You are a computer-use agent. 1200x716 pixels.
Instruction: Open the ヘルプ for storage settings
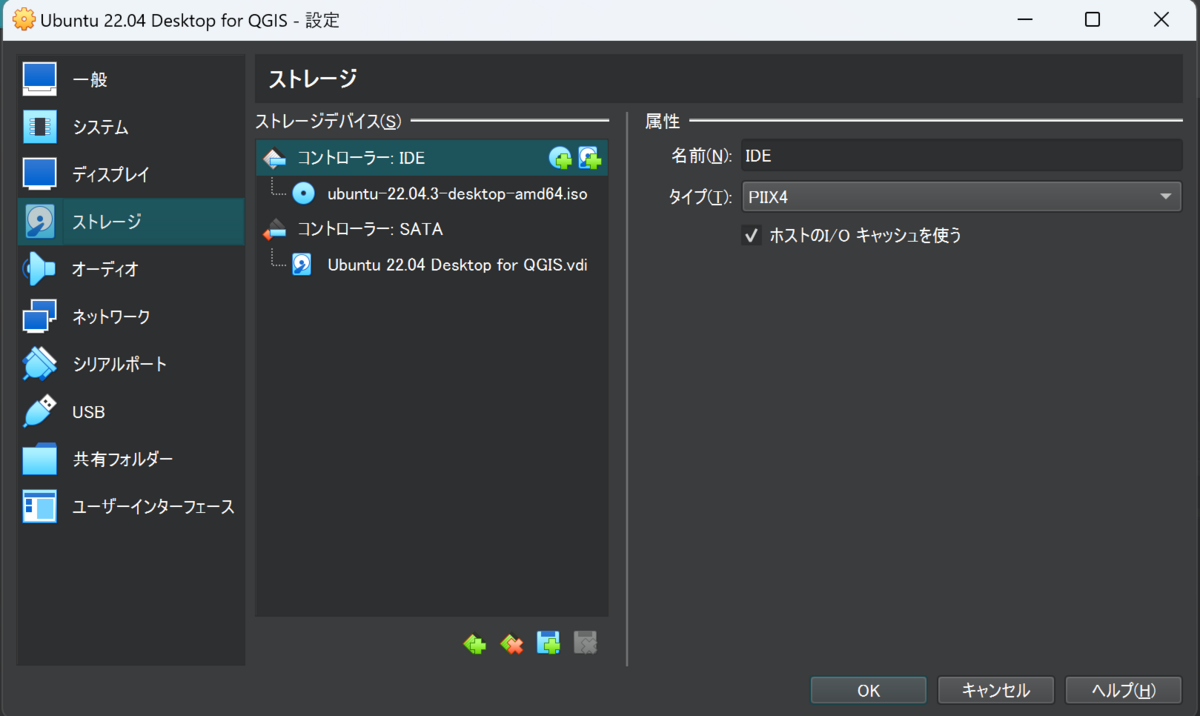tap(1123, 689)
